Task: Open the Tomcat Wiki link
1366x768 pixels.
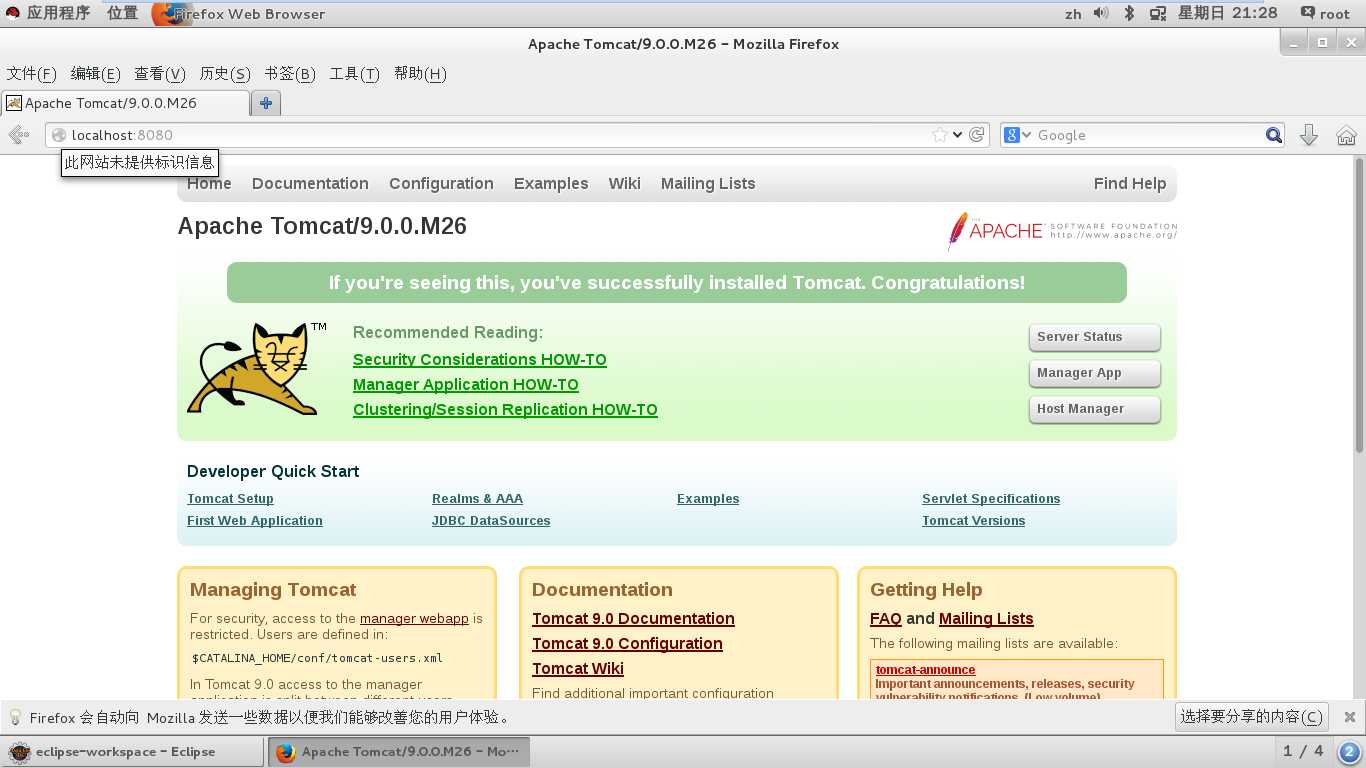Action: click(578, 668)
